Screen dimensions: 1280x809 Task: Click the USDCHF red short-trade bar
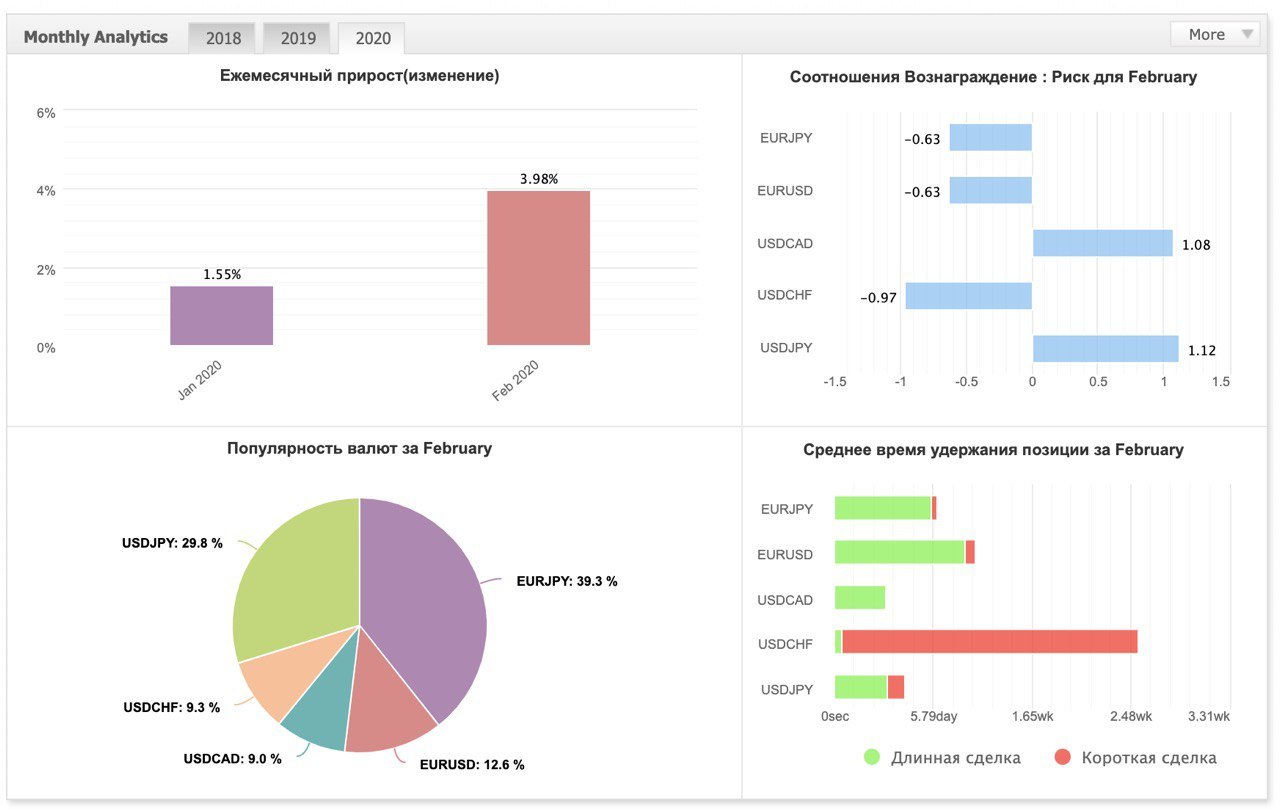point(990,642)
